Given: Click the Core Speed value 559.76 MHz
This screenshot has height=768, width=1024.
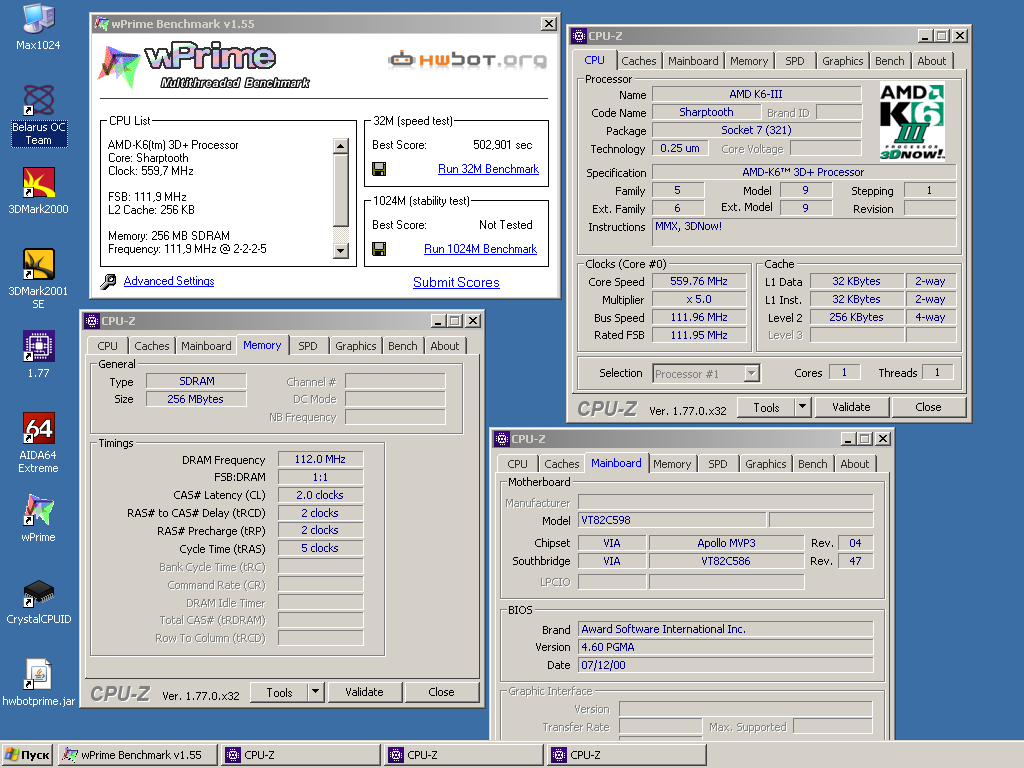Looking at the screenshot, I should [699, 281].
